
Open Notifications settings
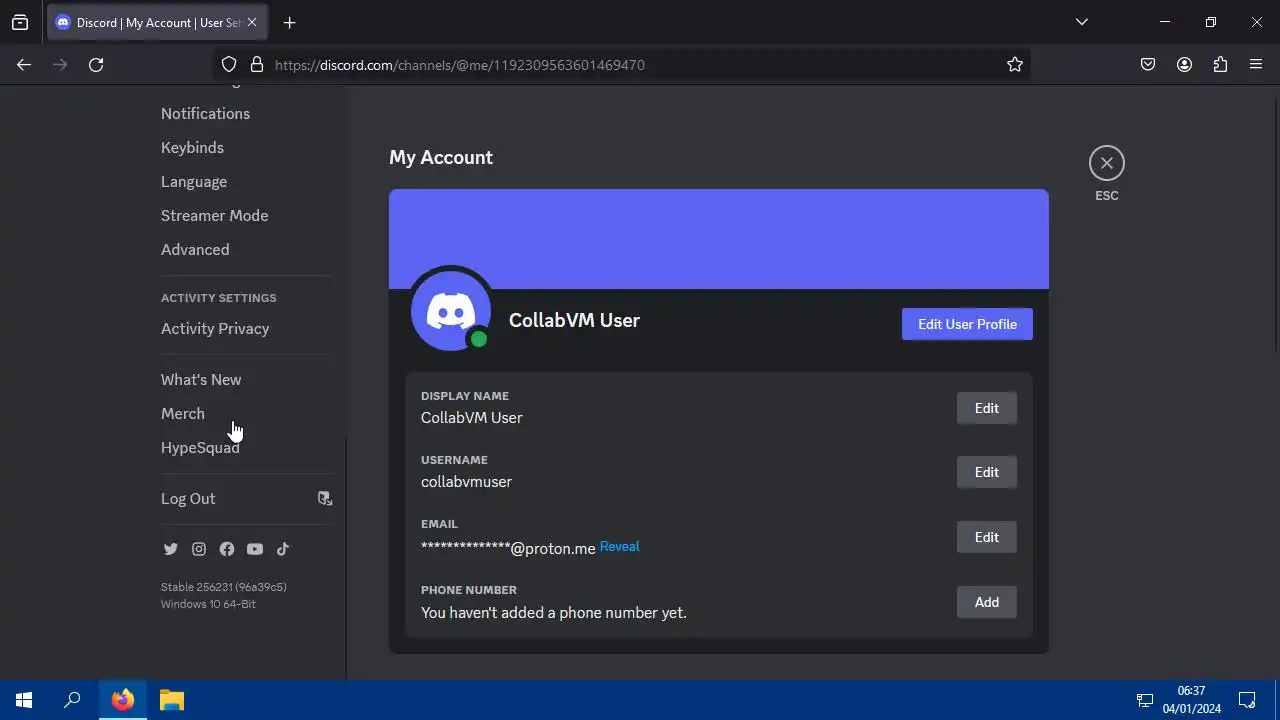[x=206, y=114]
